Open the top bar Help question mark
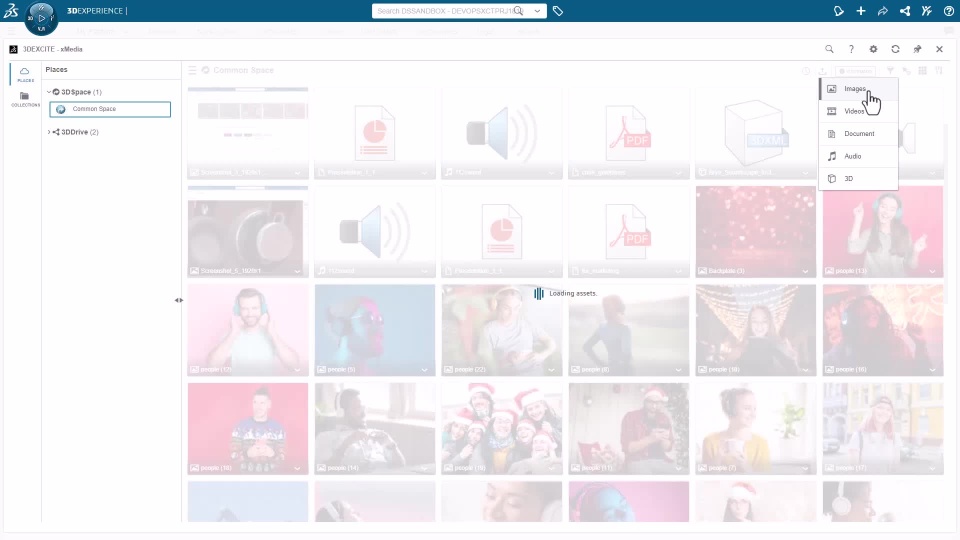Viewport: 960px width, 540px height. [948, 11]
